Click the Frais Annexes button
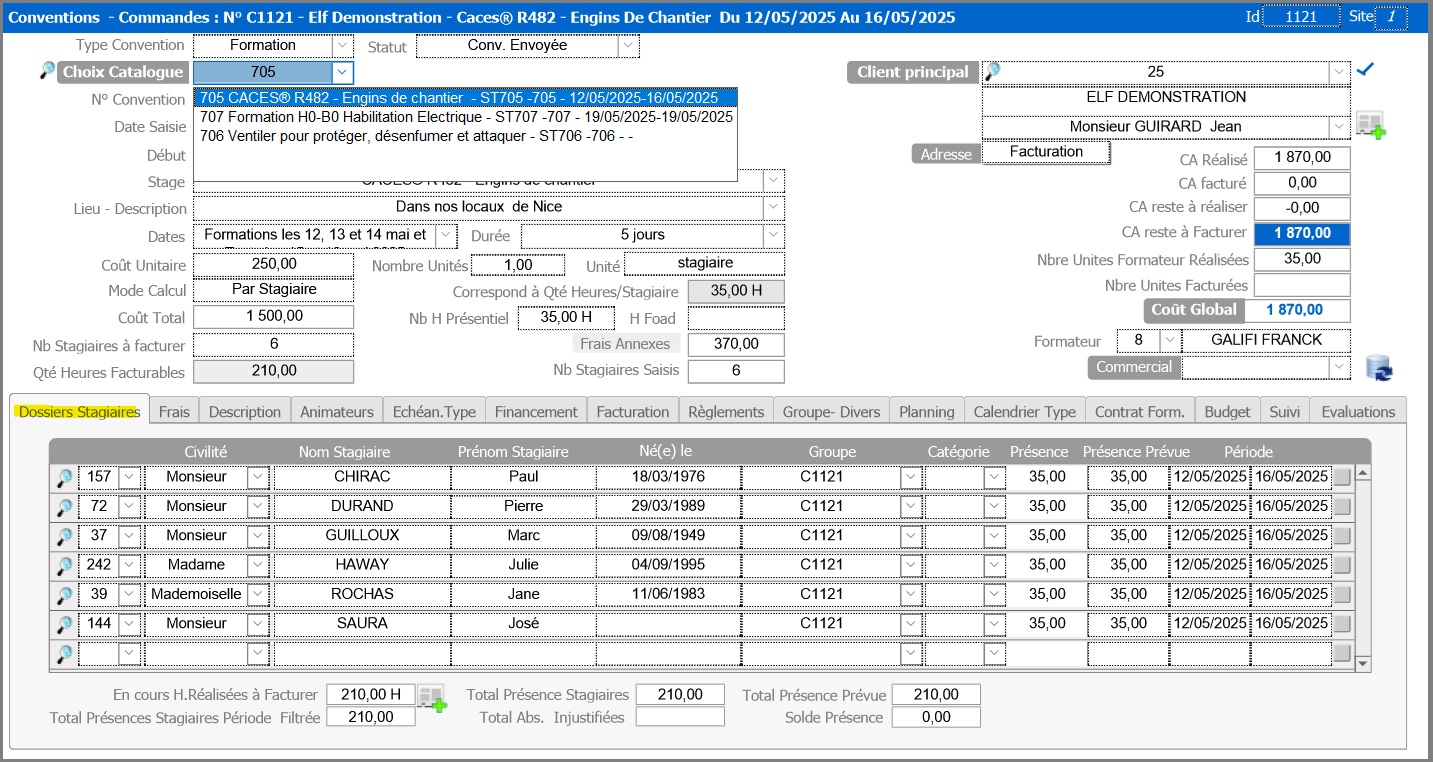This screenshot has height=762, width=1433. [x=627, y=343]
